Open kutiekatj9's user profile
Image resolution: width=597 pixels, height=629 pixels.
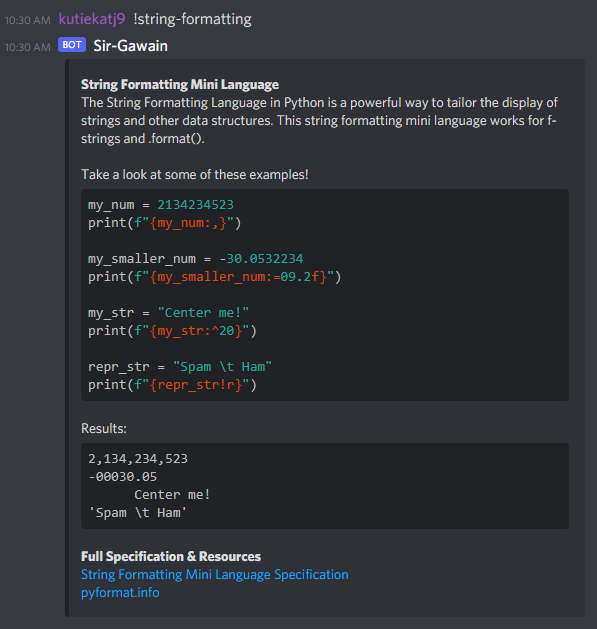pos(92,19)
